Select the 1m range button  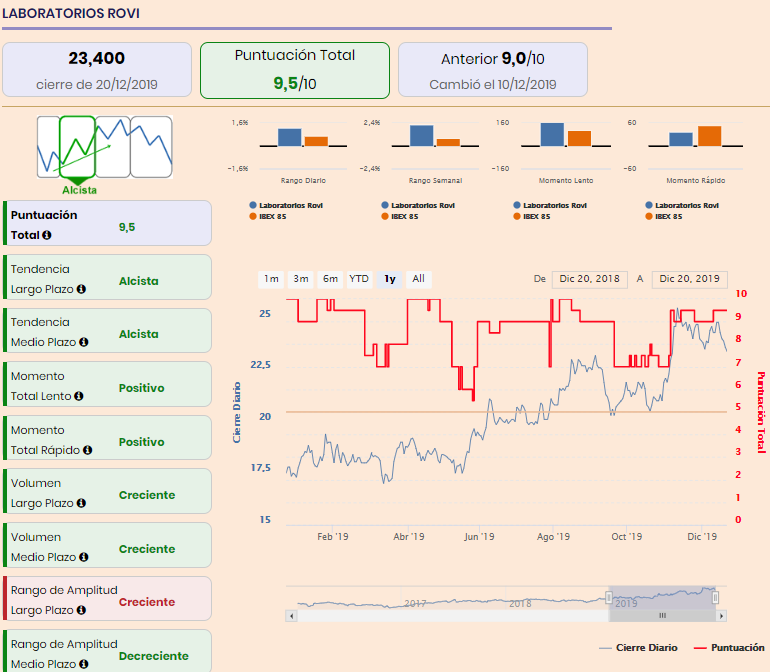click(271, 279)
